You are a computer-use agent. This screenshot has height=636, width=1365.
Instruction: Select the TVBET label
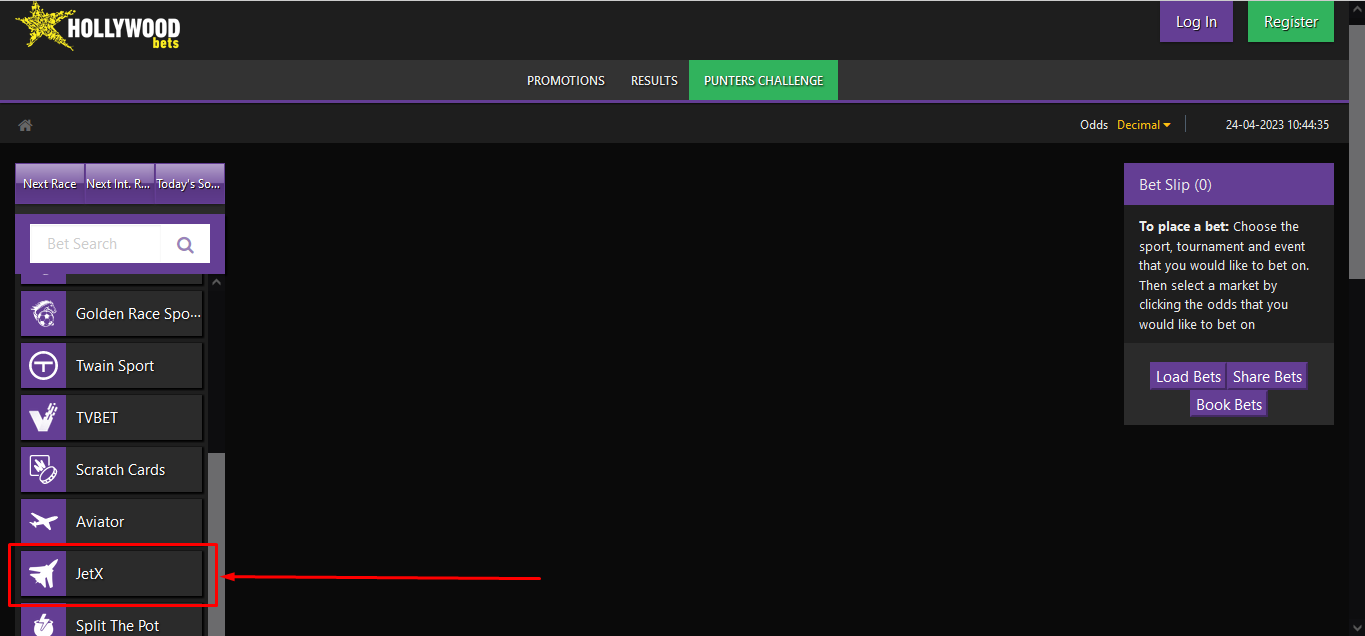coord(97,418)
